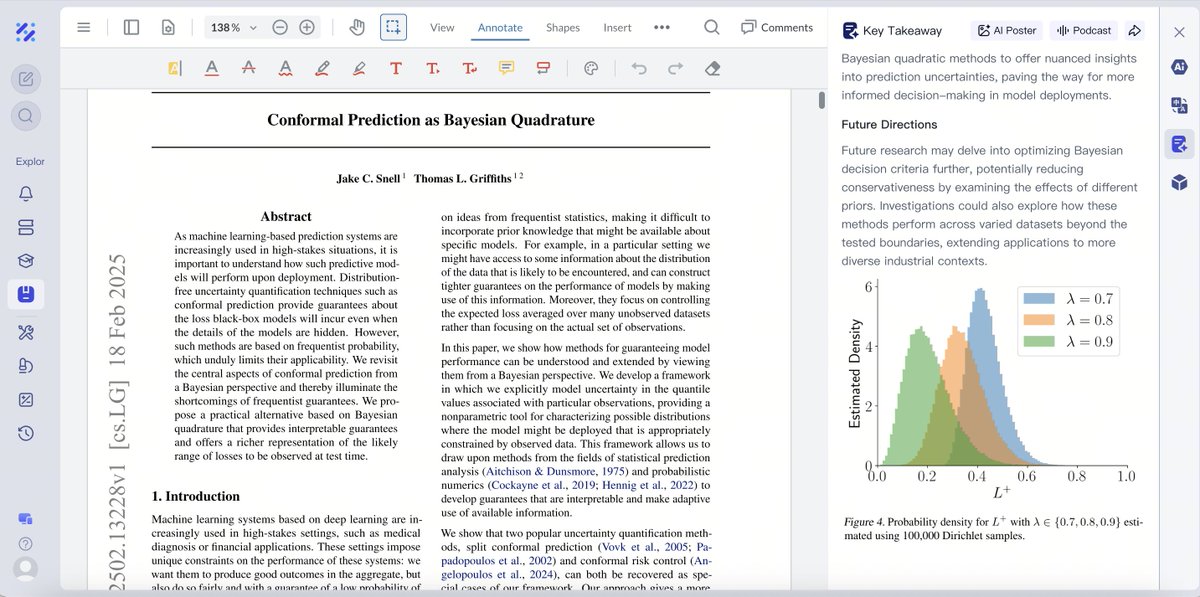The height and width of the screenshot is (597, 1200).
Task: Activate the area selection tool
Action: [394, 27]
